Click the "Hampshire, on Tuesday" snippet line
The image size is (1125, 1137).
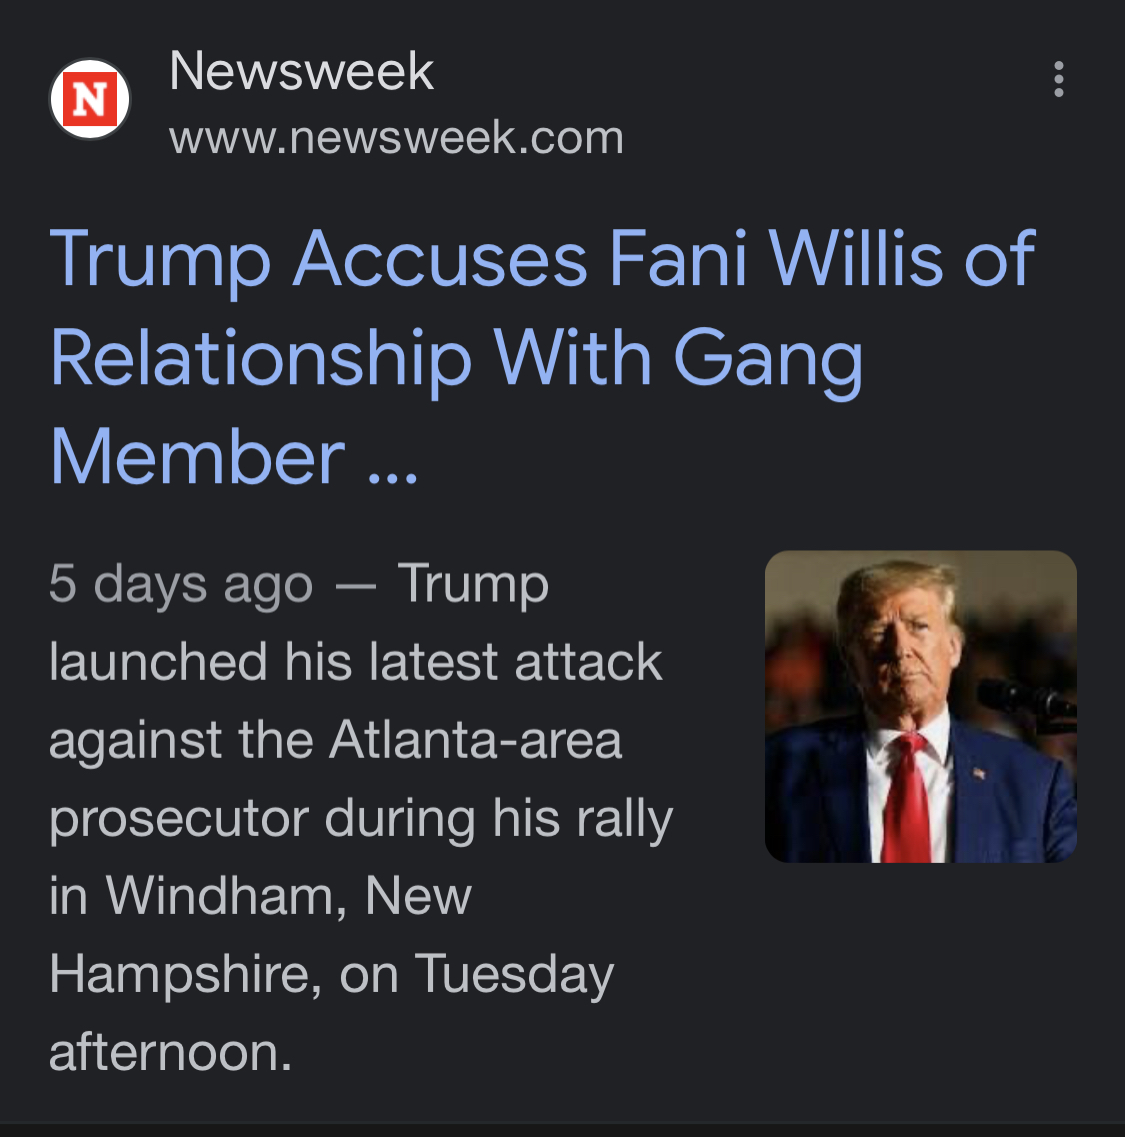[331, 975]
